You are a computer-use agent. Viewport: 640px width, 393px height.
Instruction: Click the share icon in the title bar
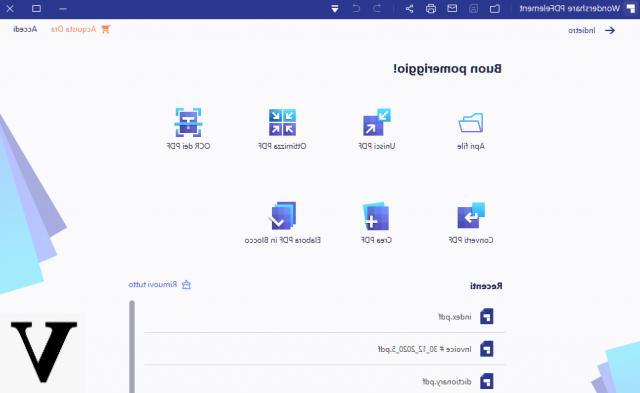tap(409, 9)
